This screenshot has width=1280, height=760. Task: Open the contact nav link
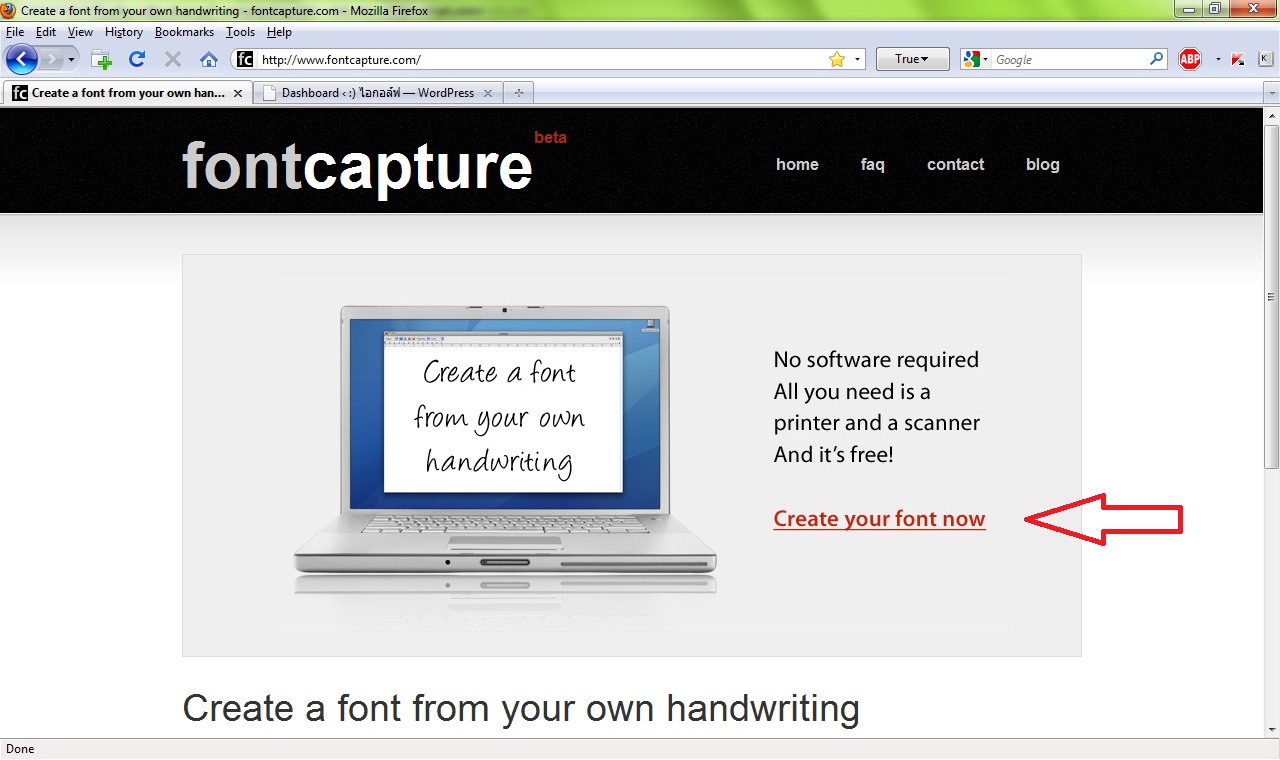[x=955, y=164]
